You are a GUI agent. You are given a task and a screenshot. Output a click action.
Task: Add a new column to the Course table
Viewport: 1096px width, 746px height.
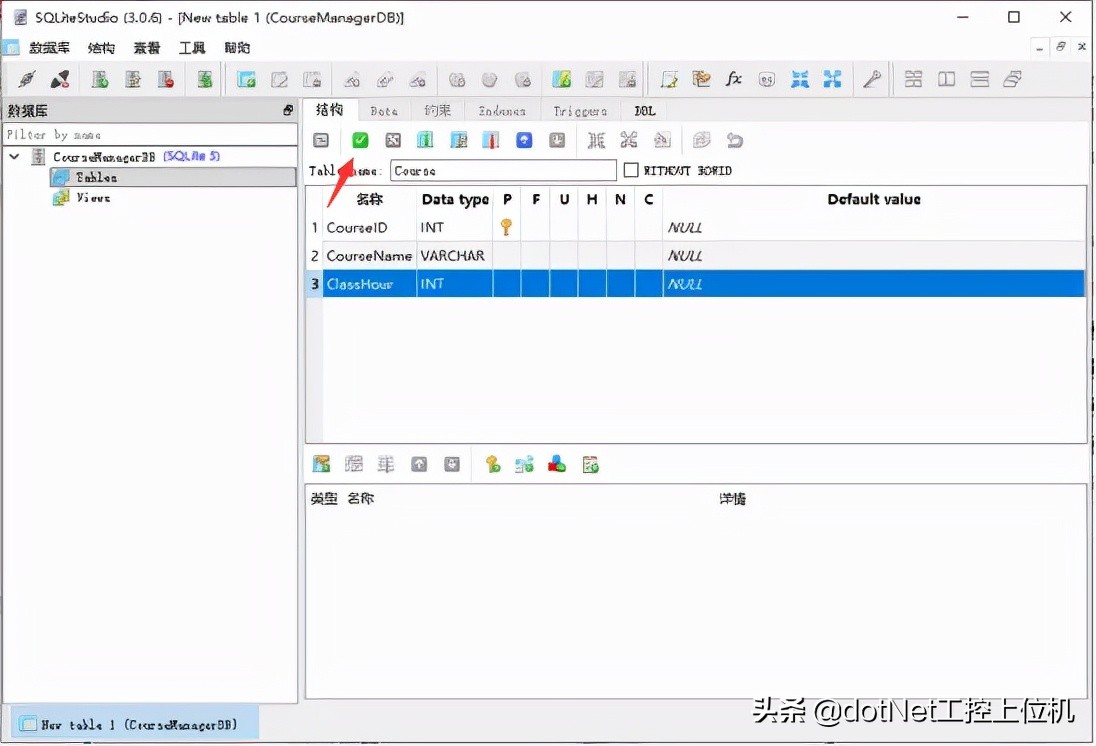pyautogui.click(x=424, y=140)
